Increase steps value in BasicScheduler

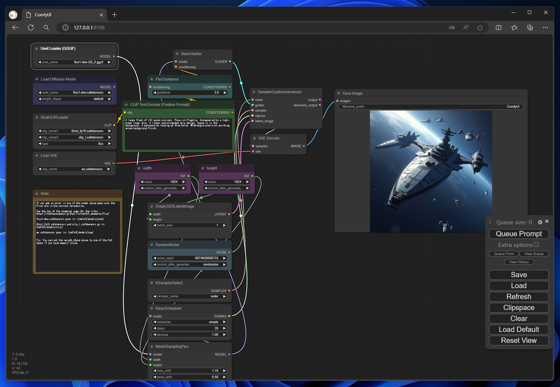[x=225, y=328]
